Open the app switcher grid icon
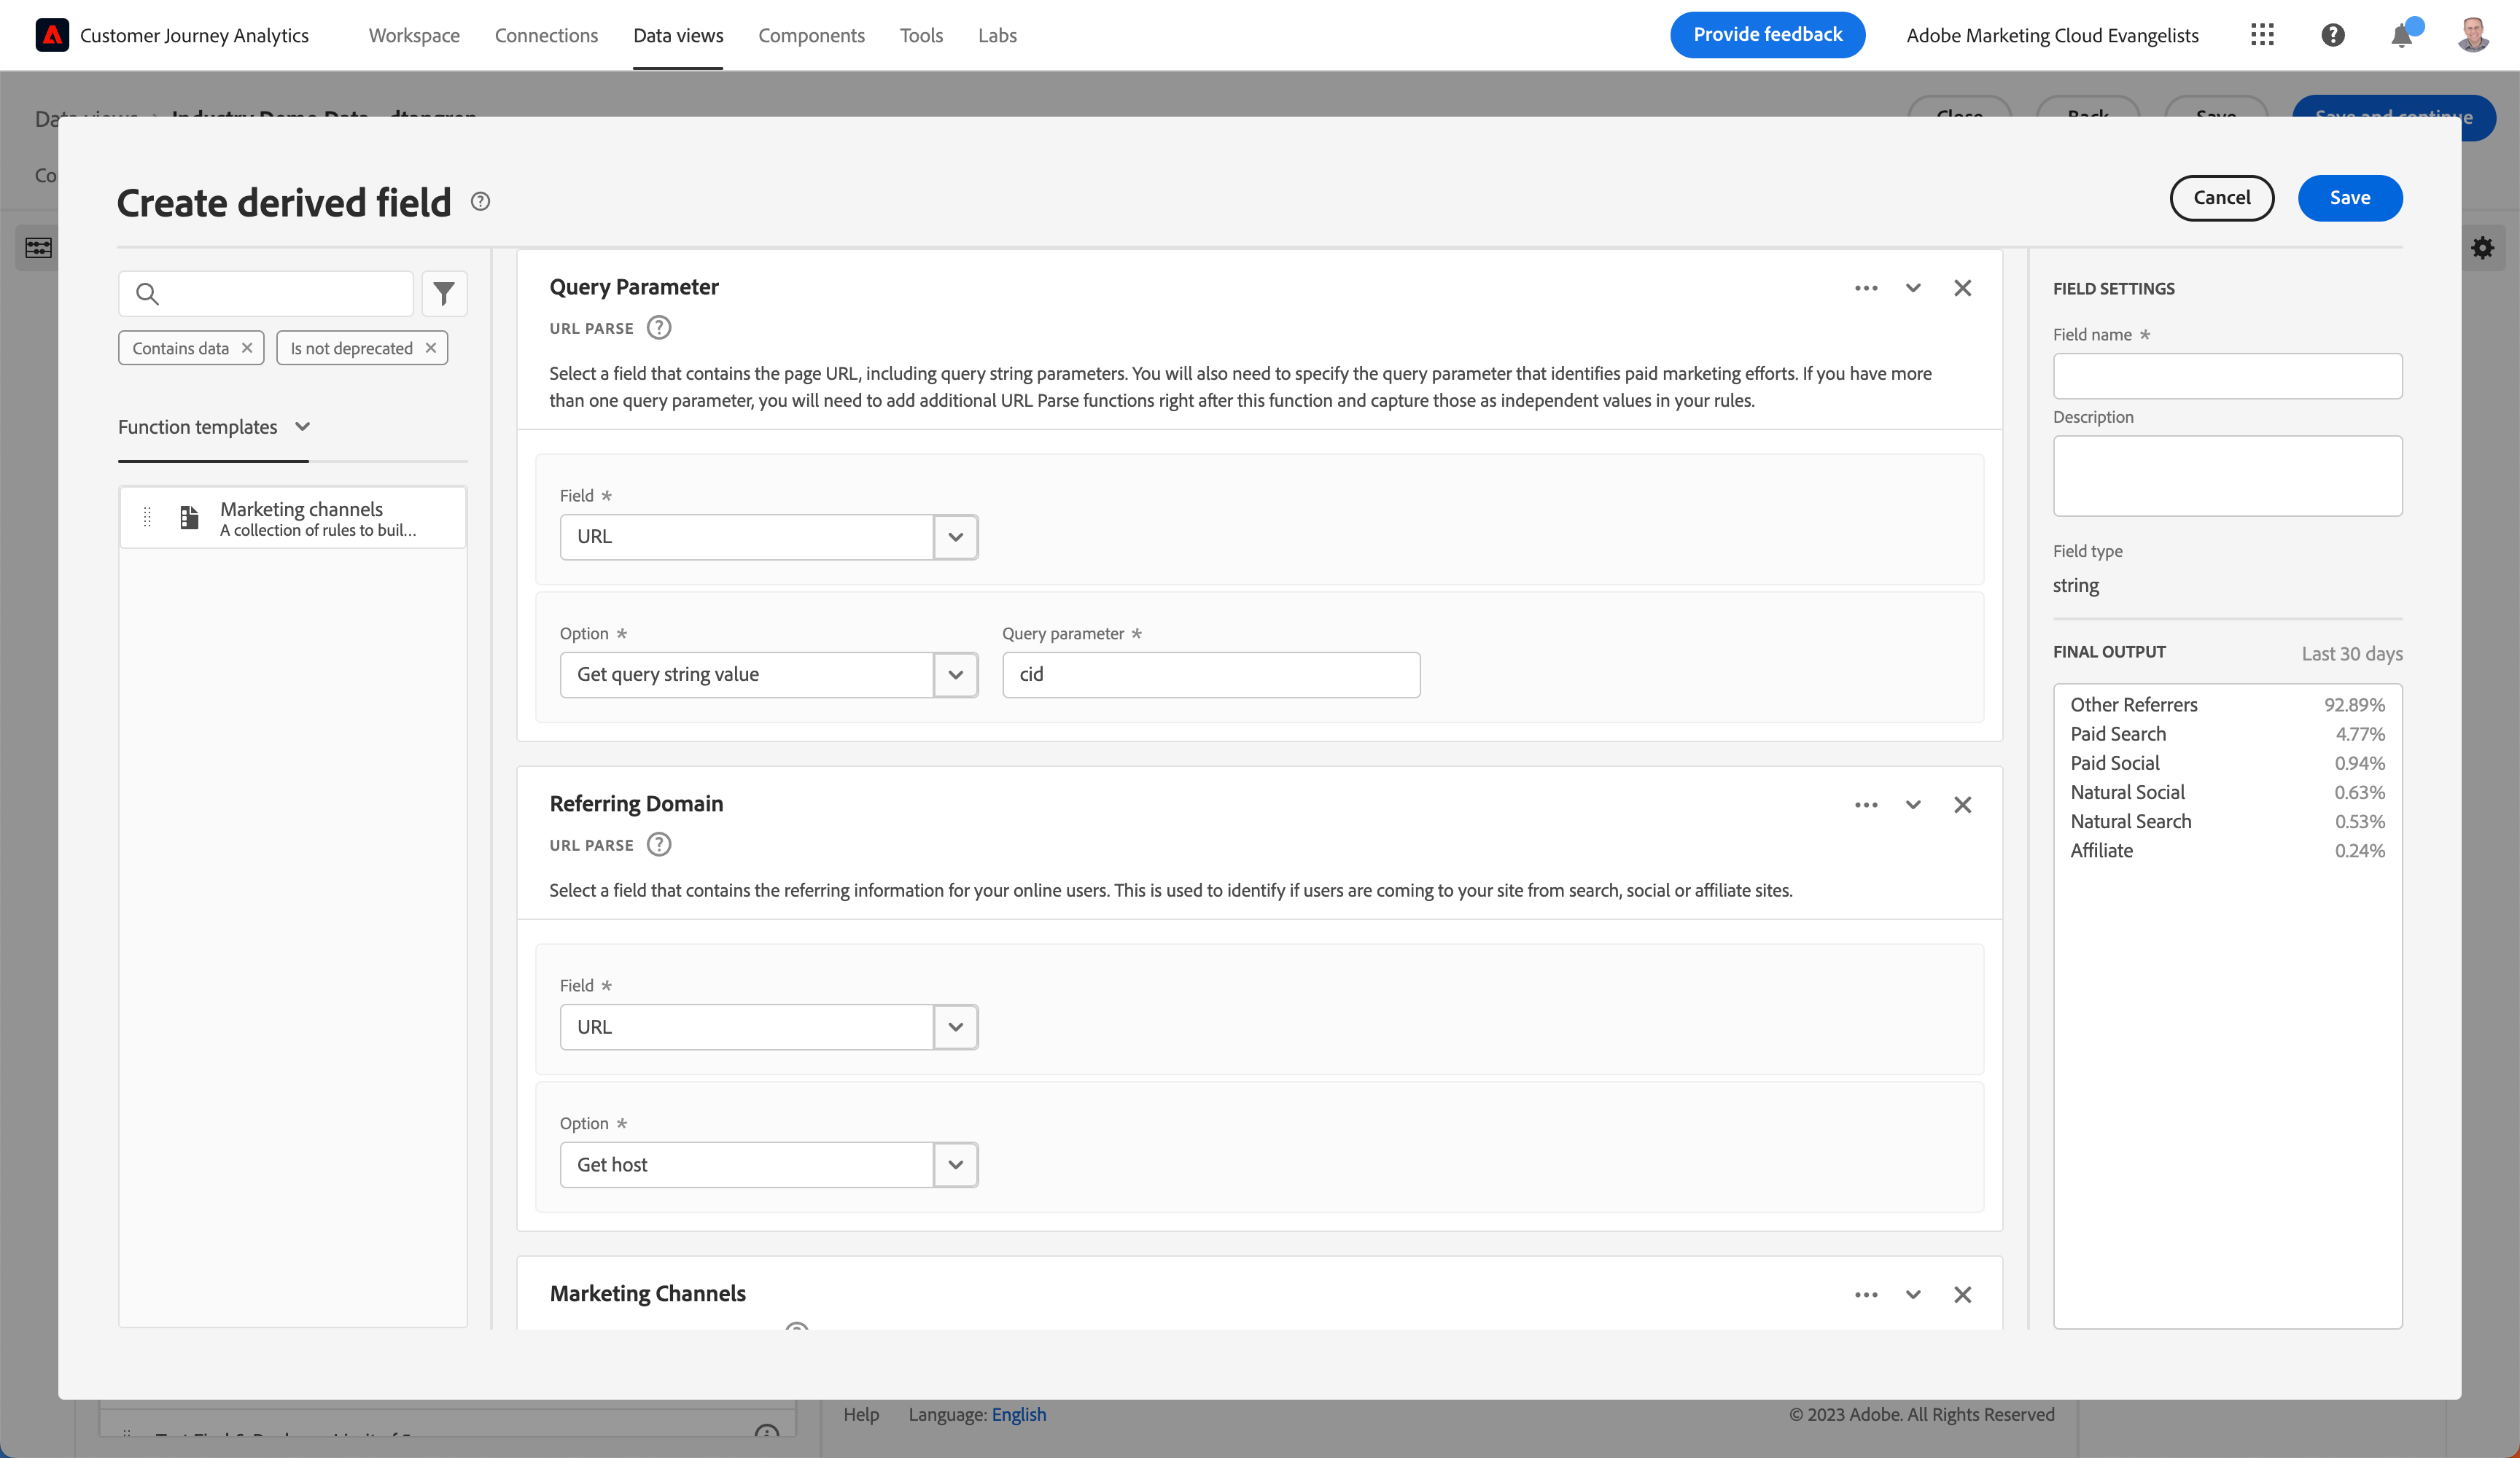Image resolution: width=2520 pixels, height=1458 pixels. click(x=2262, y=35)
